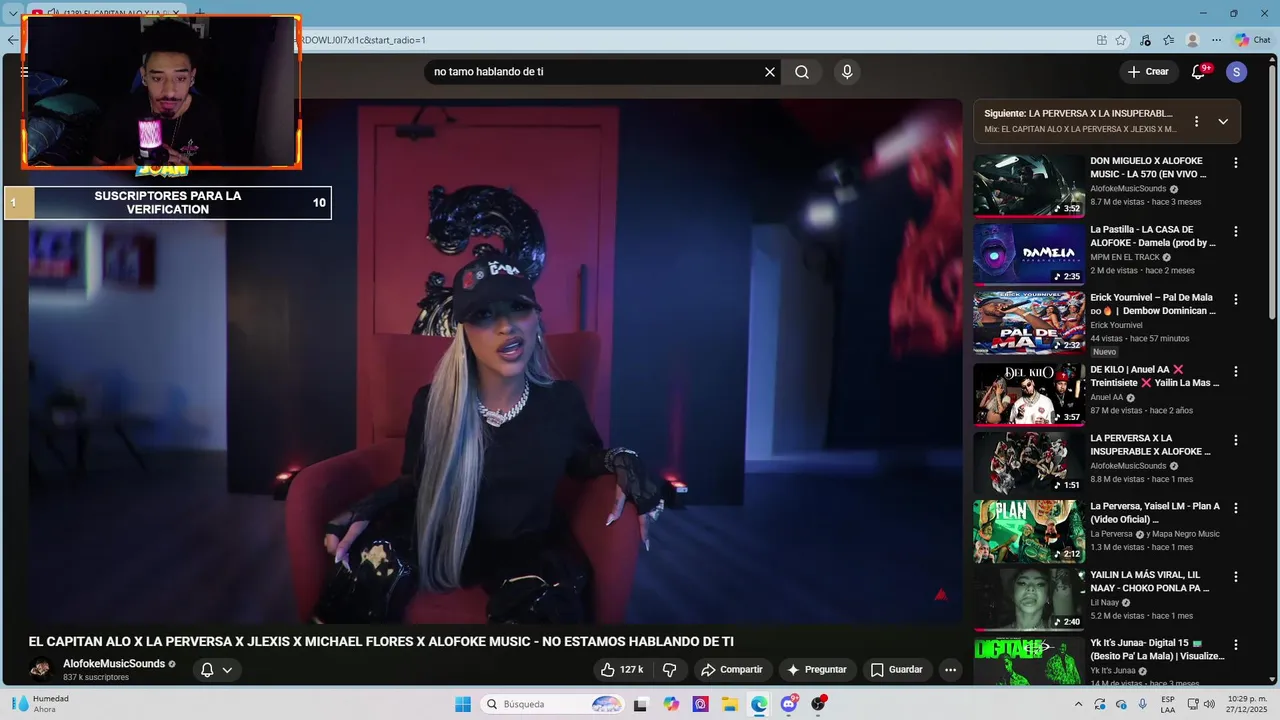Open Edge profile avatar
1280x720 pixels.
coord(1192,40)
